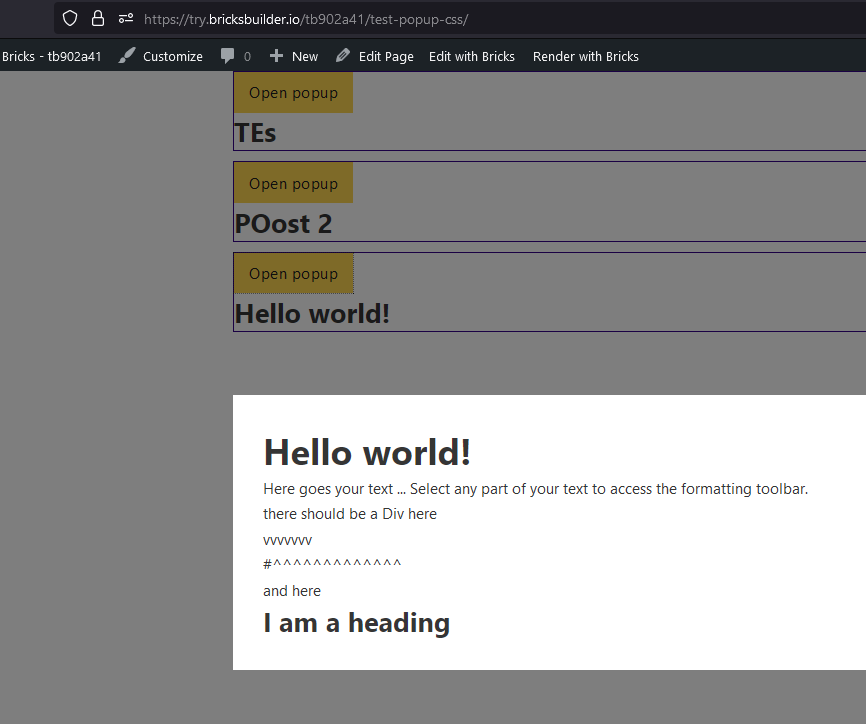Click the shield tracking protection icon

(70, 19)
